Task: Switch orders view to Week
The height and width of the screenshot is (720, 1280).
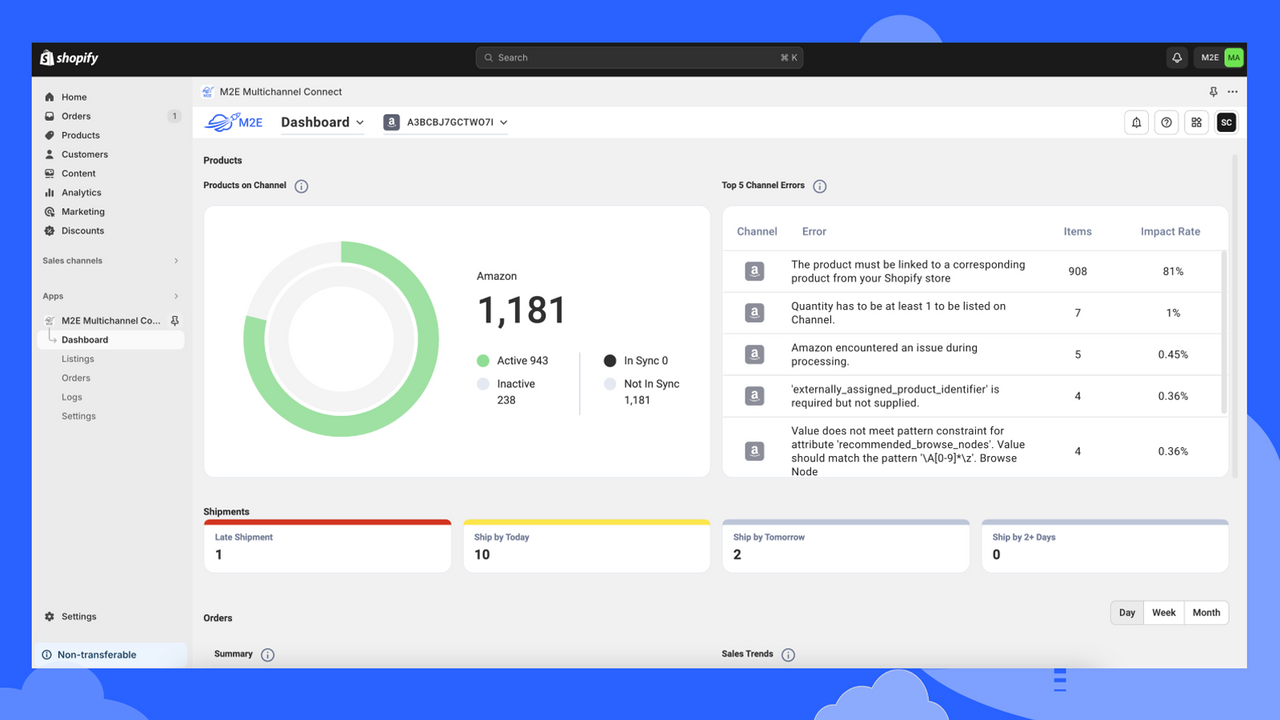Action: pos(1164,613)
